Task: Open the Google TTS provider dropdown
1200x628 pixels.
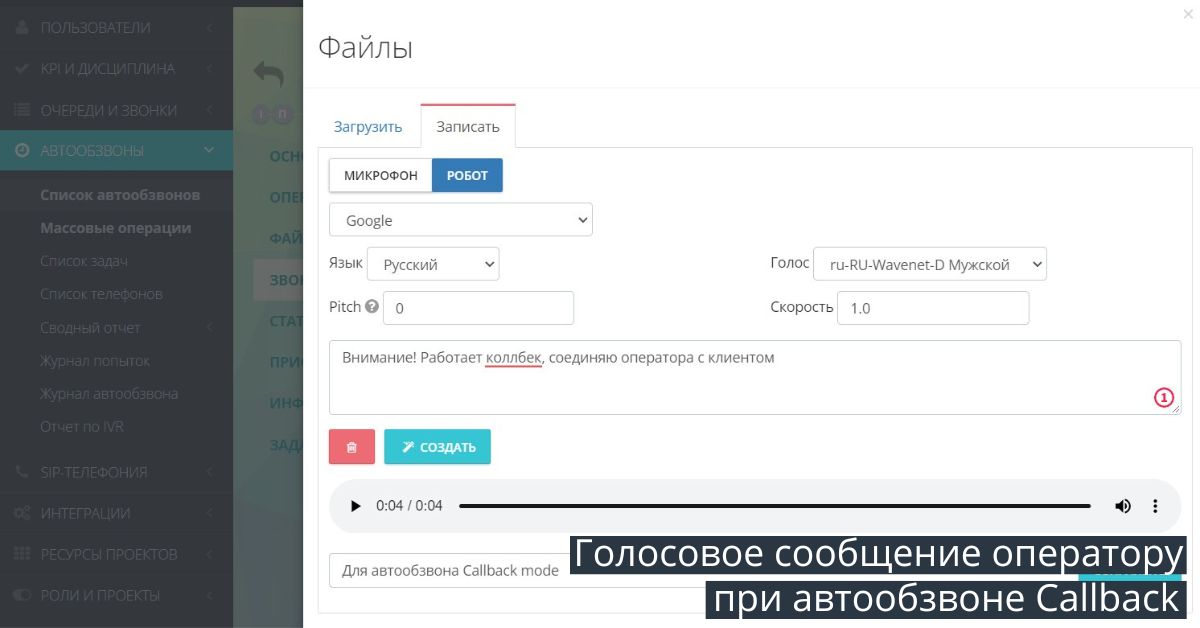Action: [x=460, y=219]
